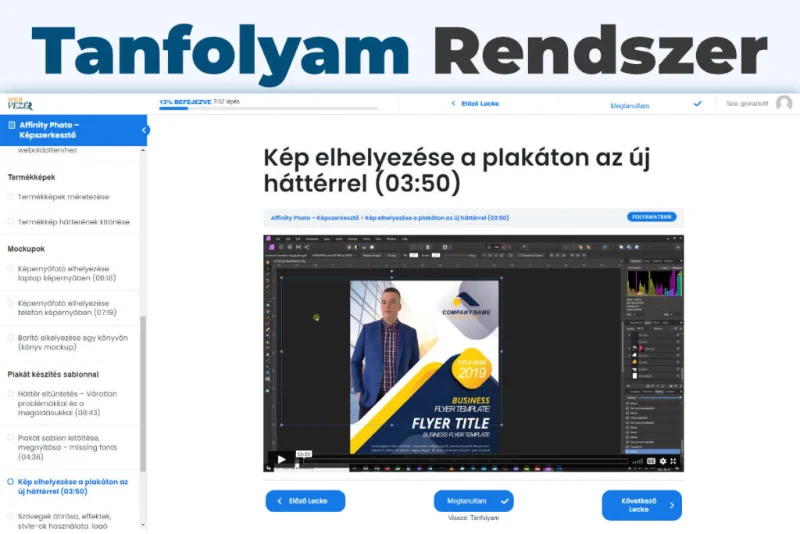The image size is (800, 534).
Task: Enter fullscreen mode on video player
Action: [x=675, y=461]
